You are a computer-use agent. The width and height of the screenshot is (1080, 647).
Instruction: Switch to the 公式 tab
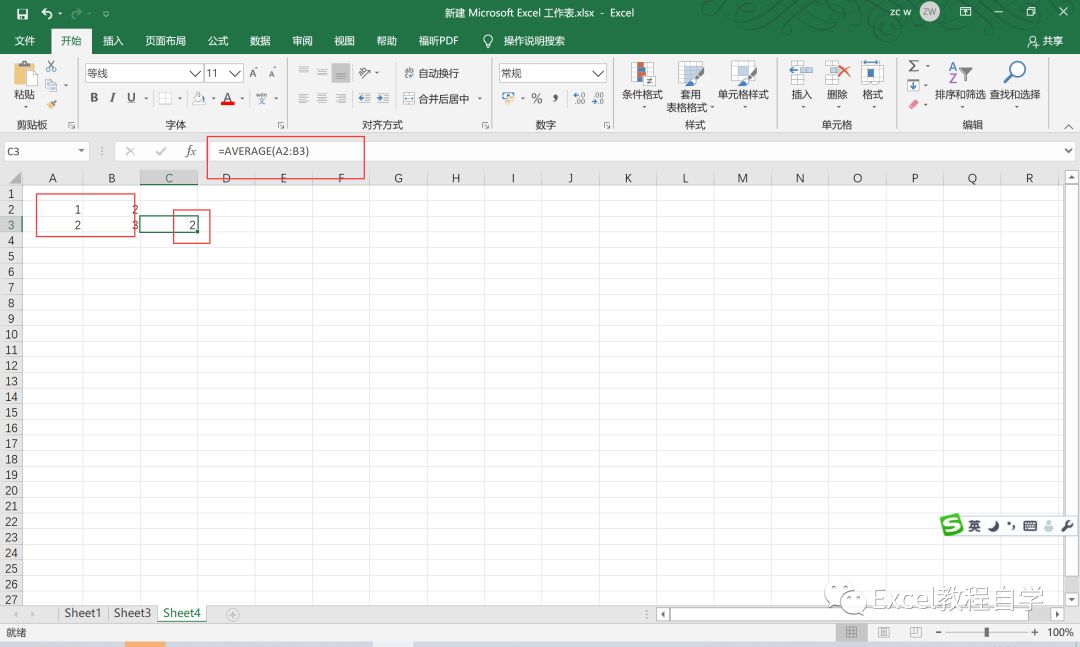pos(218,41)
